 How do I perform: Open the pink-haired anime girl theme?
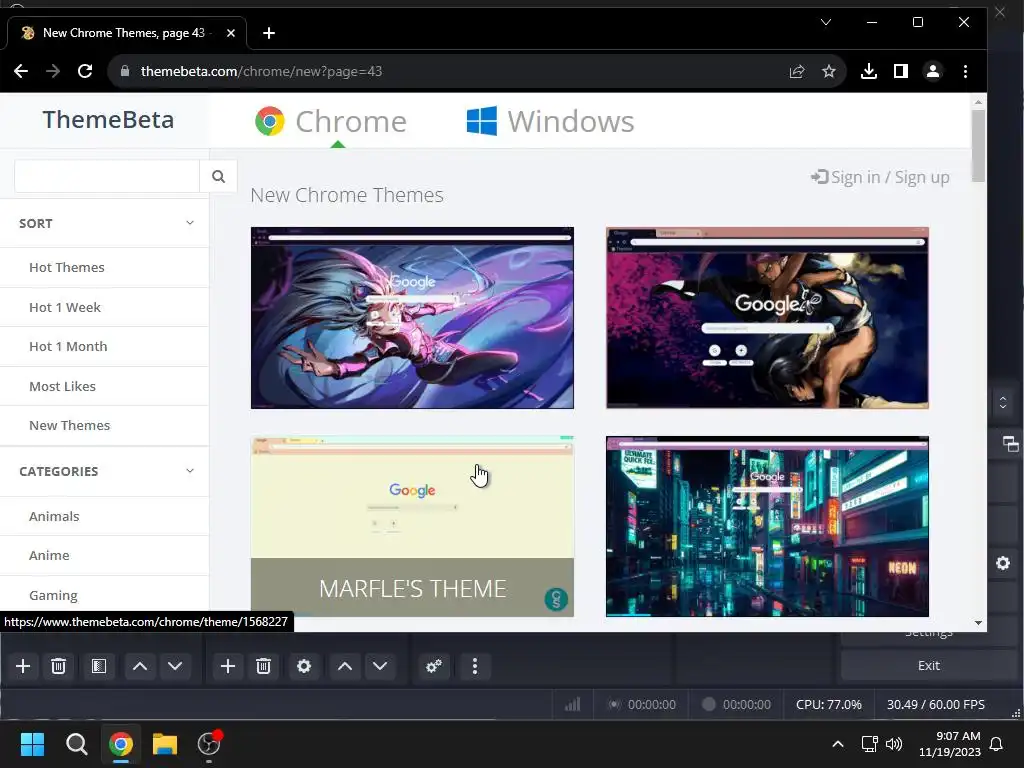412,318
